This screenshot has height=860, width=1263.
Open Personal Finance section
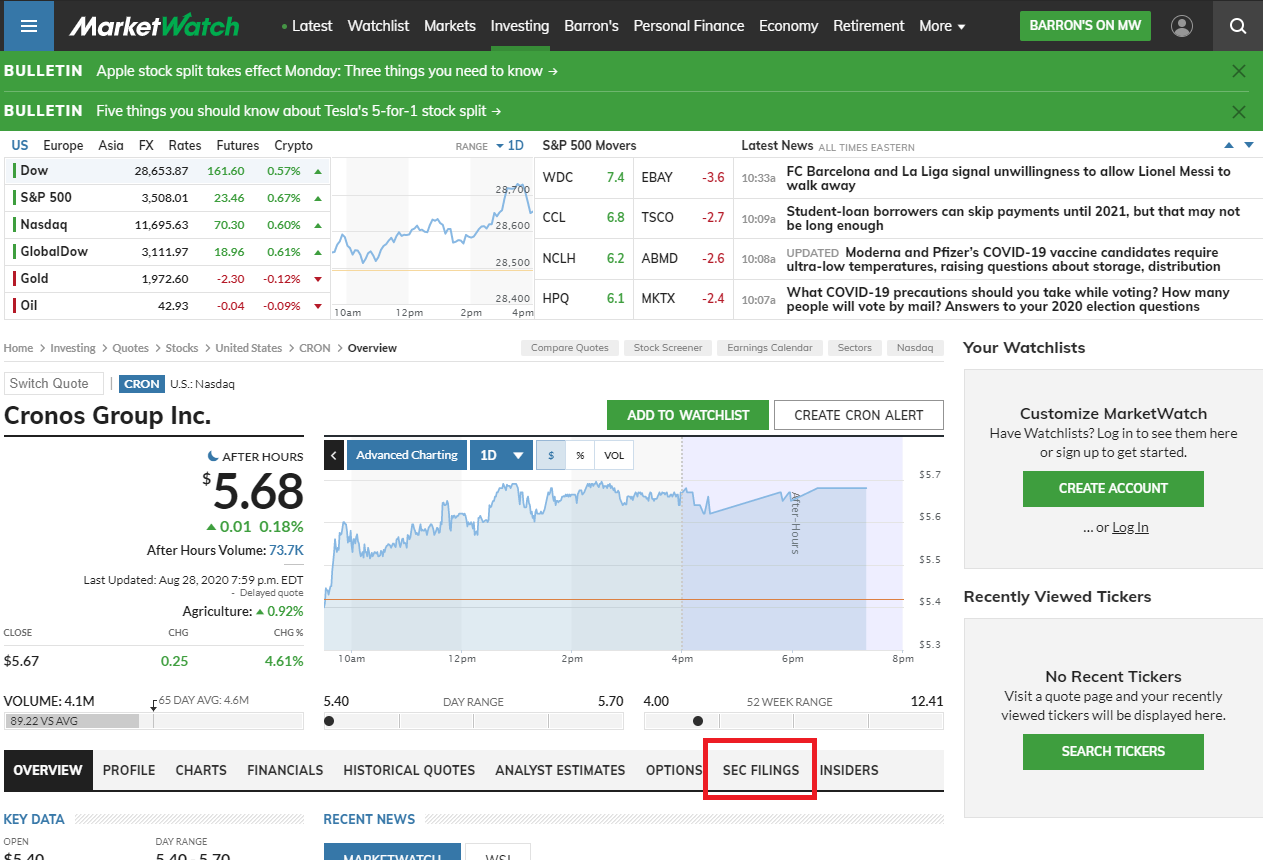689,26
